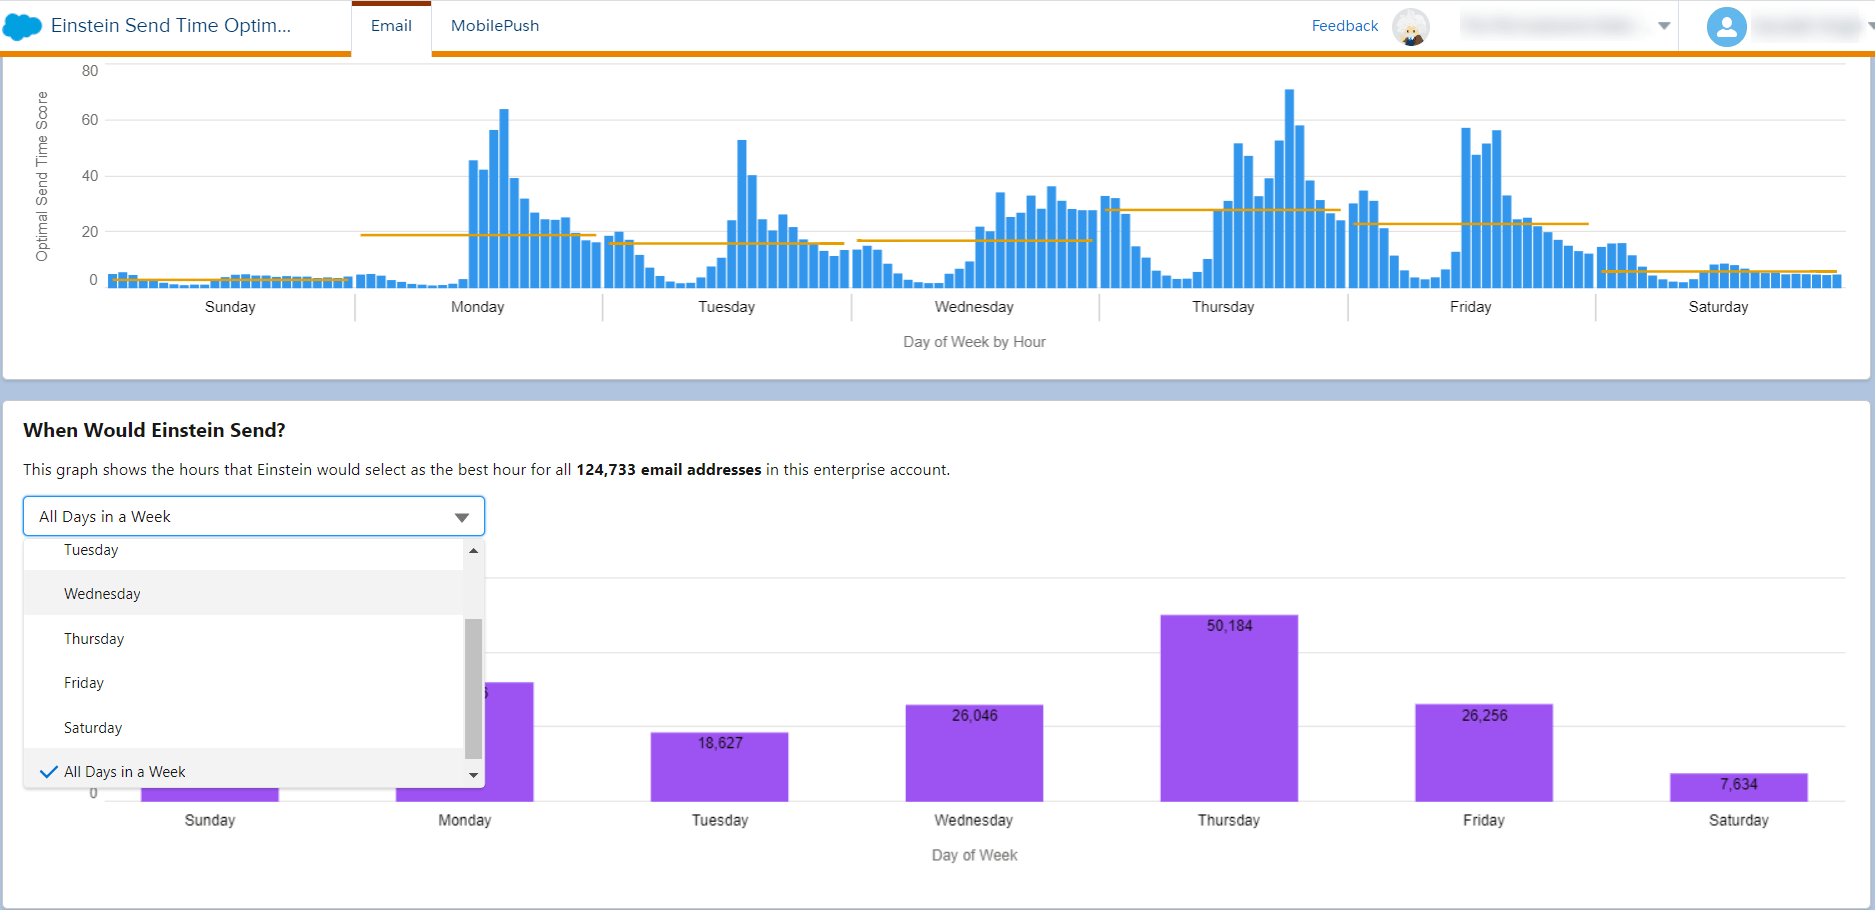The height and width of the screenshot is (910, 1875).
Task: Click the '124,733 email addresses' text
Action: (669, 470)
